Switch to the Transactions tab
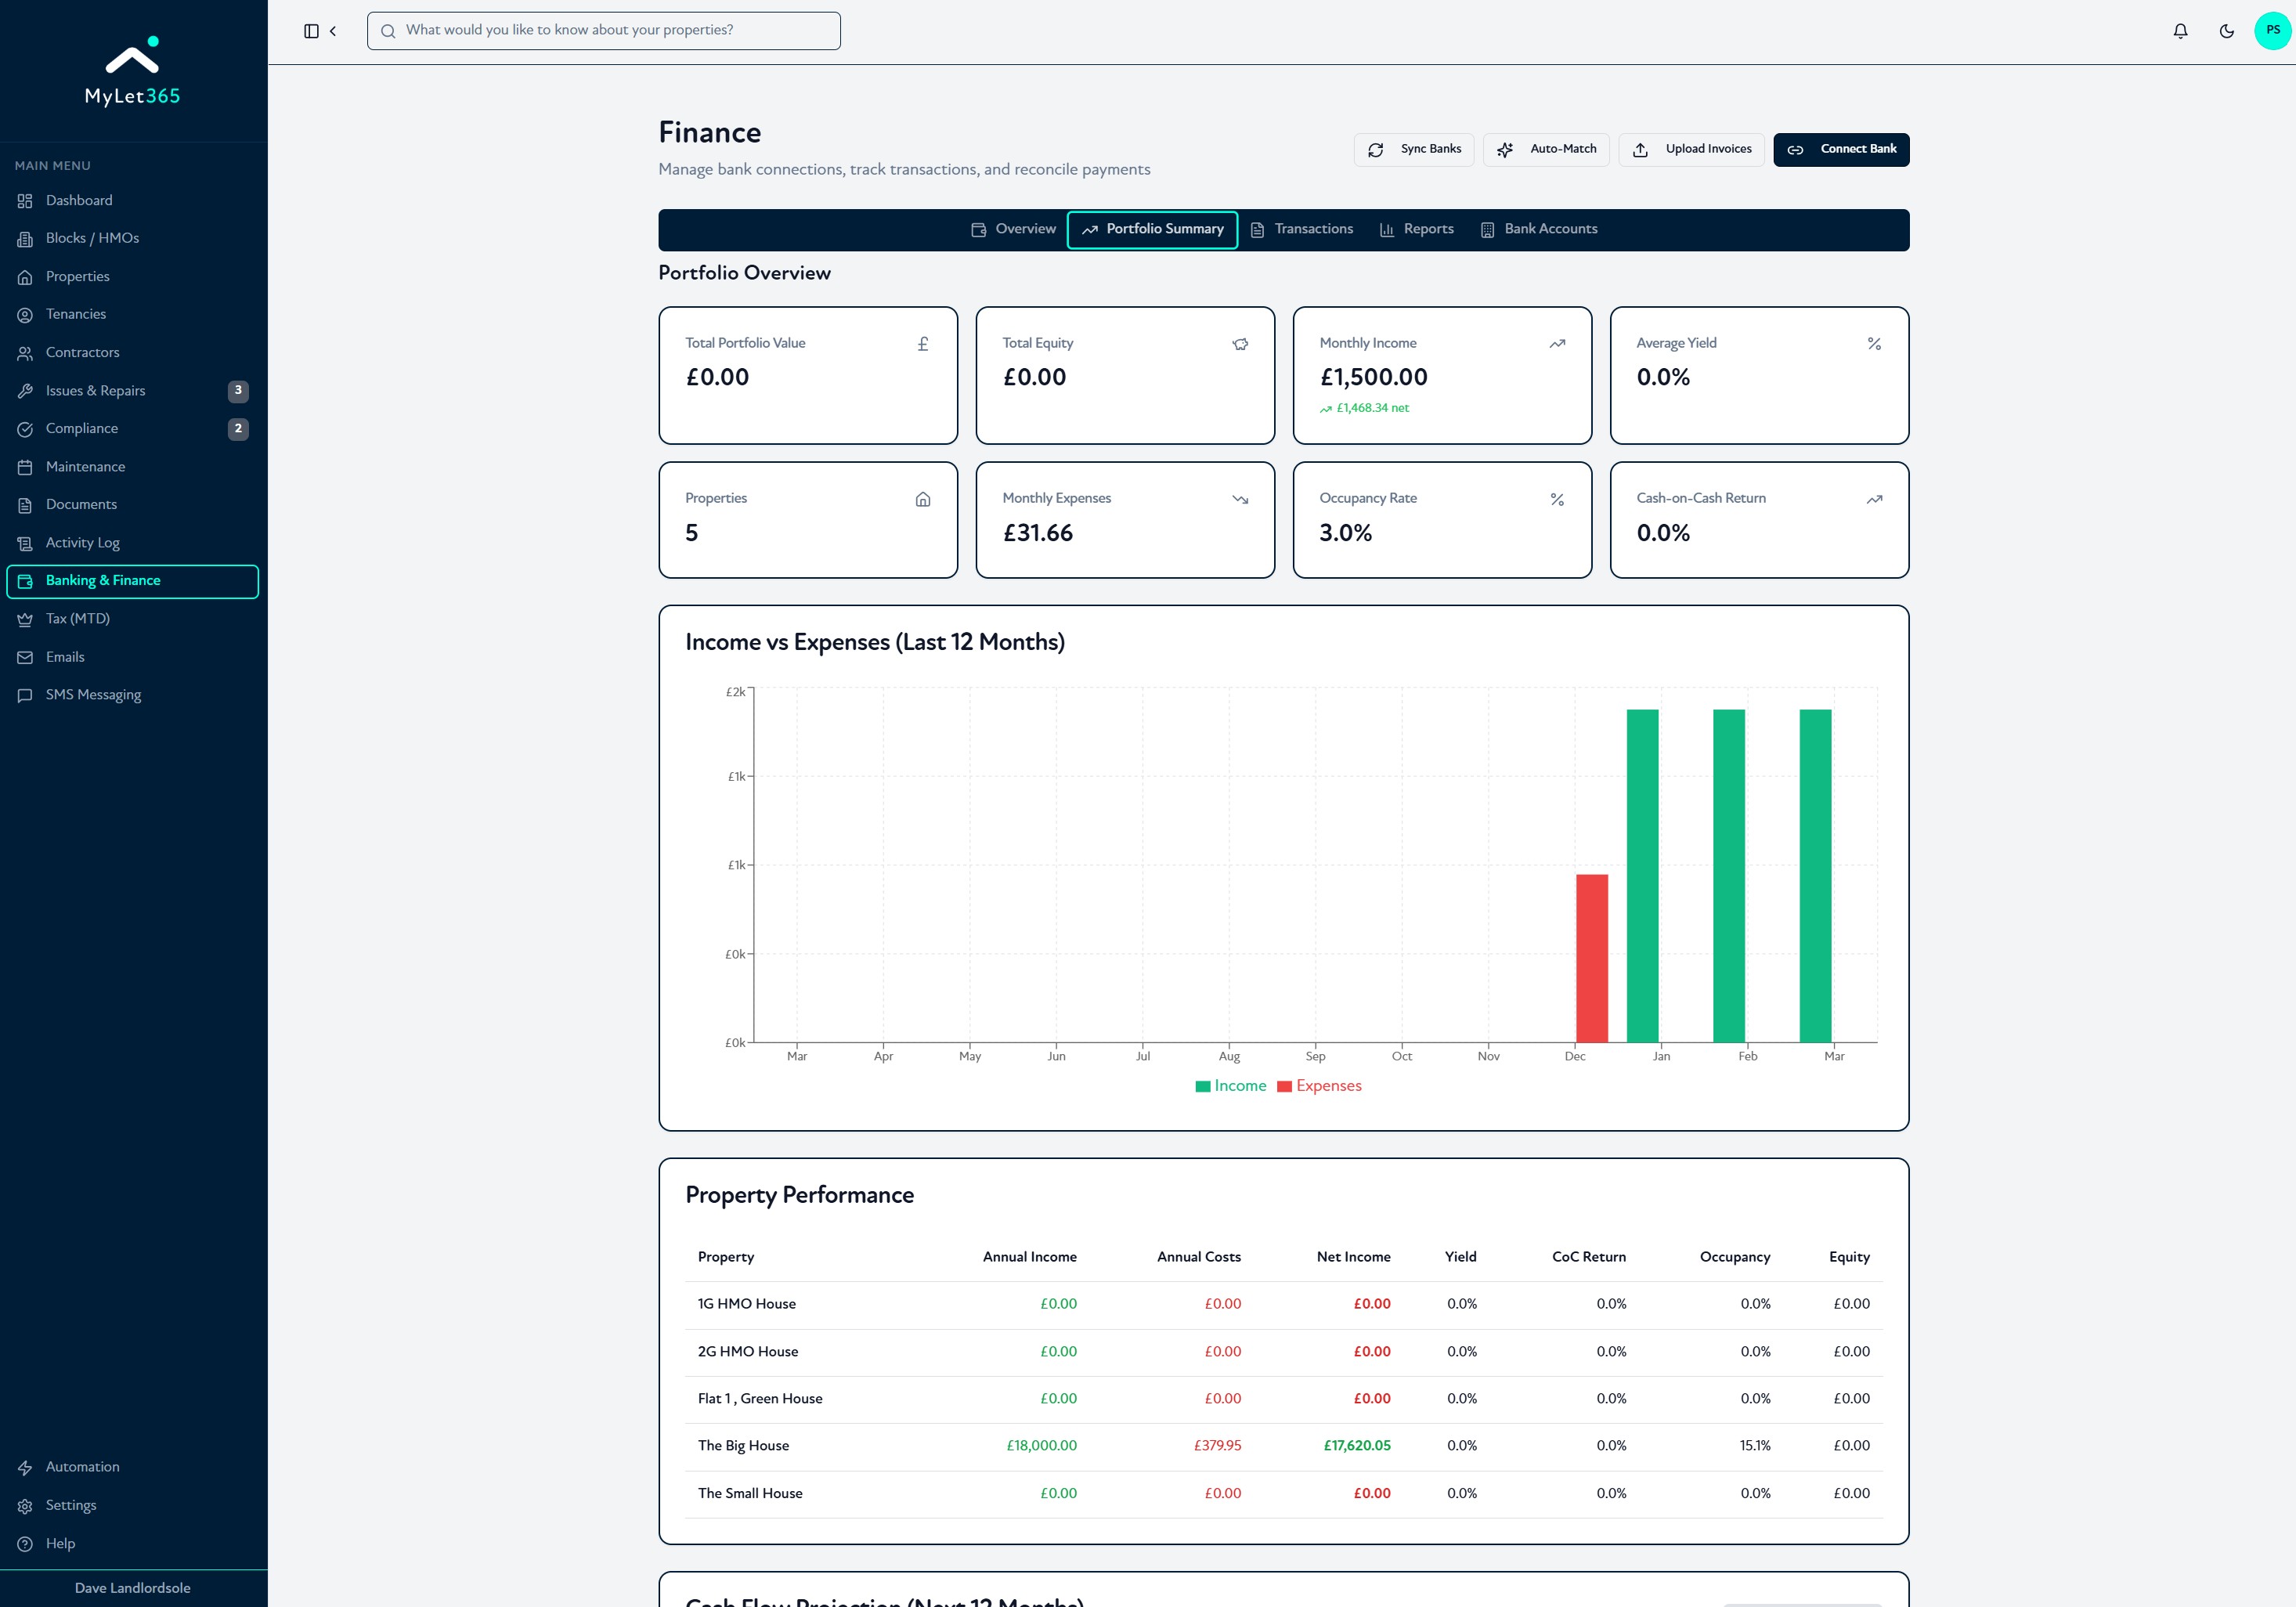2296x1607 pixels. pyautogui.click(x=1302, y=230)
